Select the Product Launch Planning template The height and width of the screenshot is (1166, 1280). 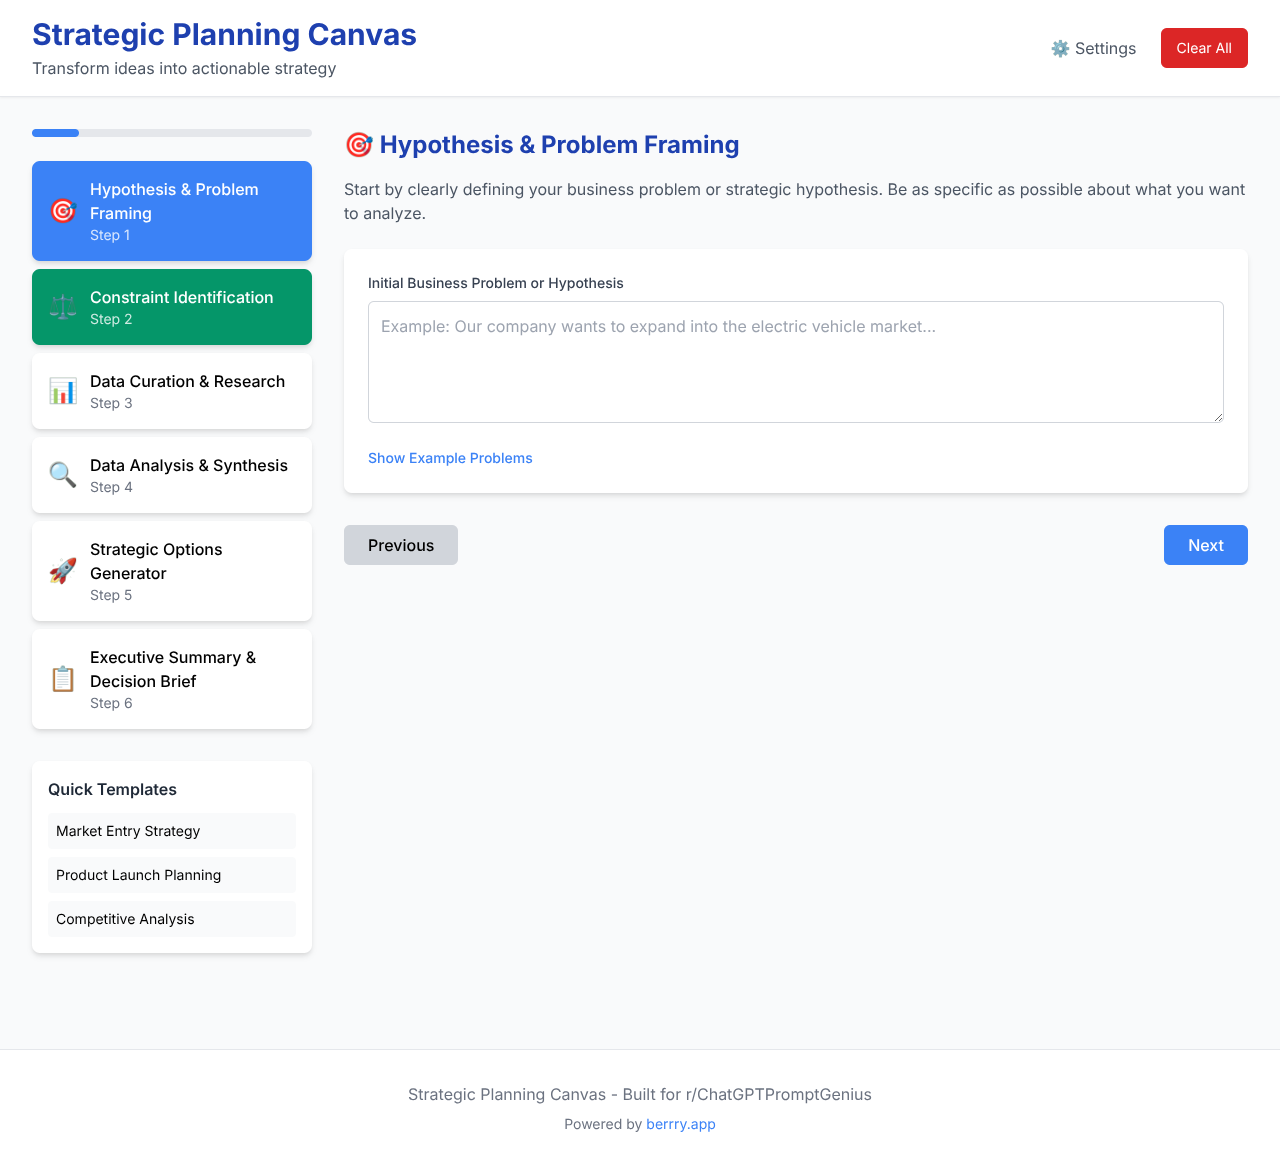click(171, 875)
